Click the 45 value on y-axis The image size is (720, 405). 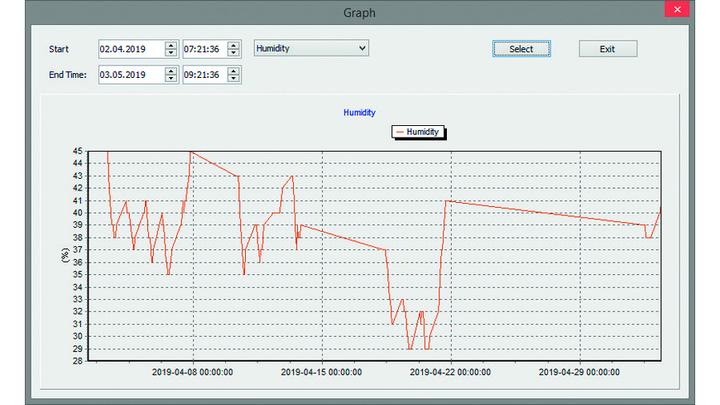click(78, 151)
